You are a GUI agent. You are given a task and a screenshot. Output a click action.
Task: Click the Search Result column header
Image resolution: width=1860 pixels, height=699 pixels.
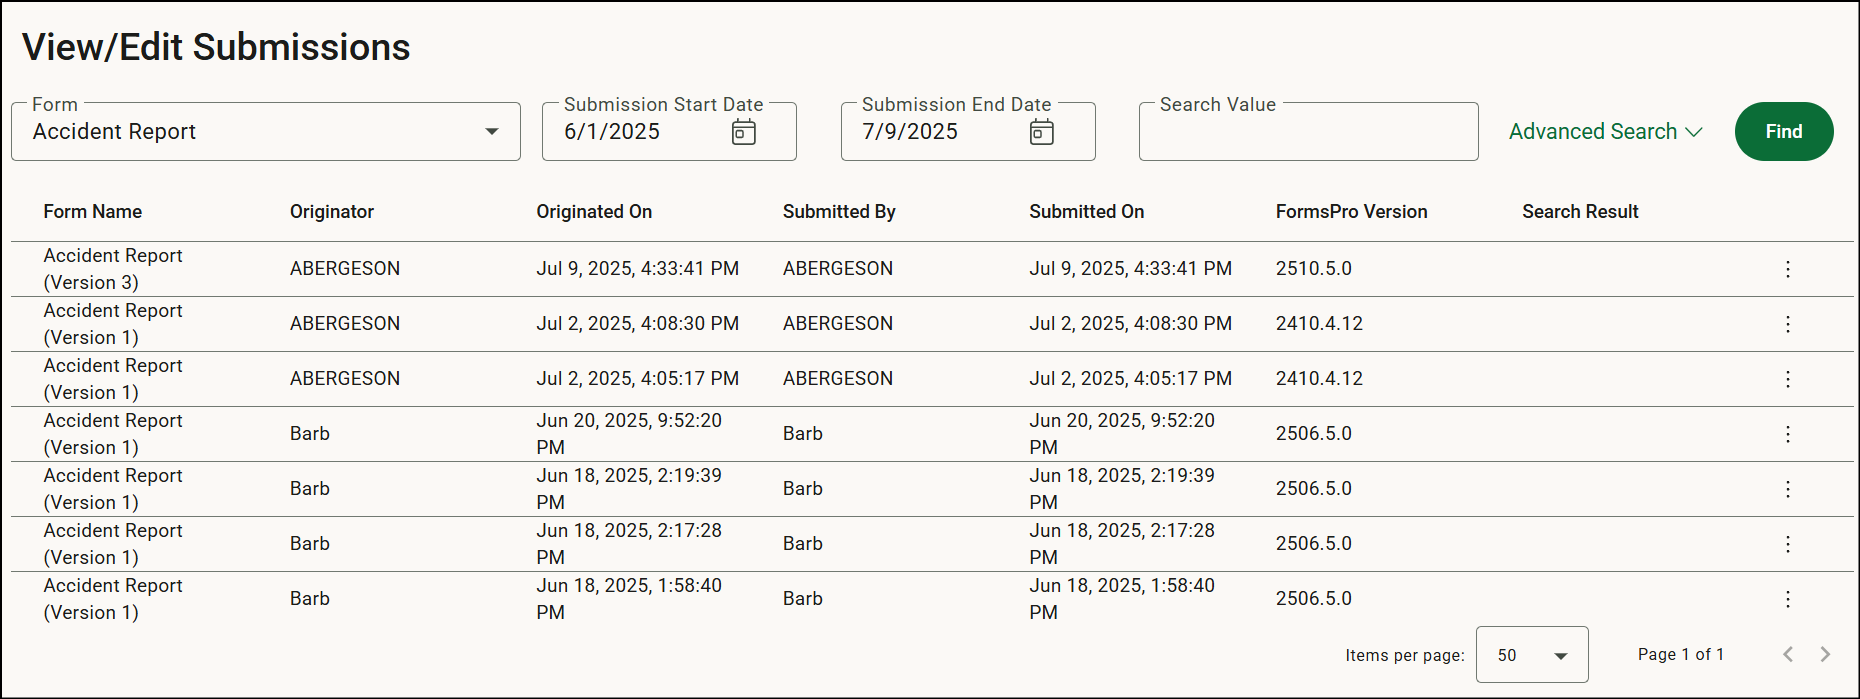(1580, 212)
